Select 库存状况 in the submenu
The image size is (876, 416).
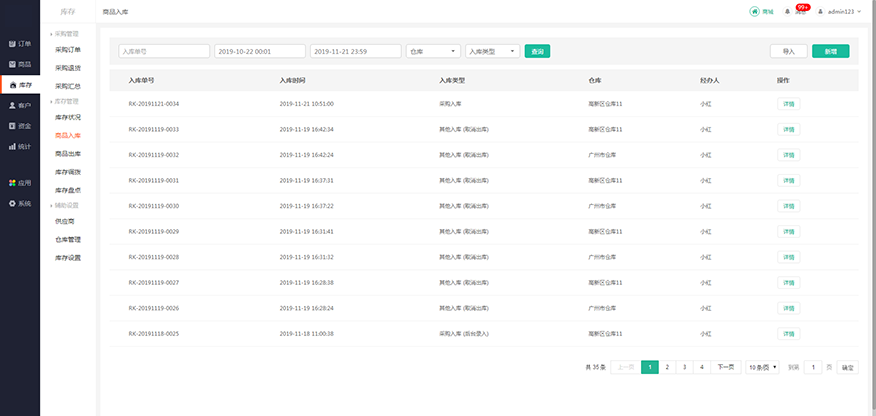tap(68, 118)
